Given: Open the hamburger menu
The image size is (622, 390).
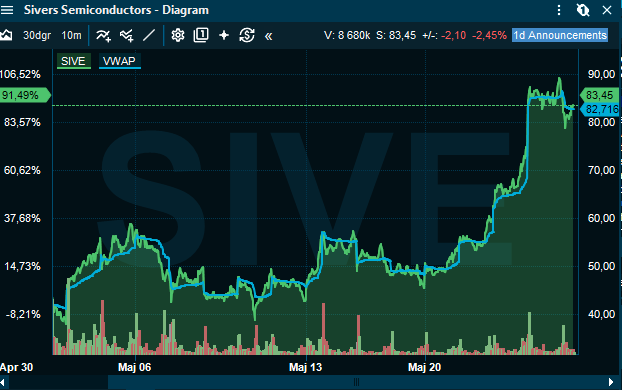Looking at the screenshot, I should (7, 10).
